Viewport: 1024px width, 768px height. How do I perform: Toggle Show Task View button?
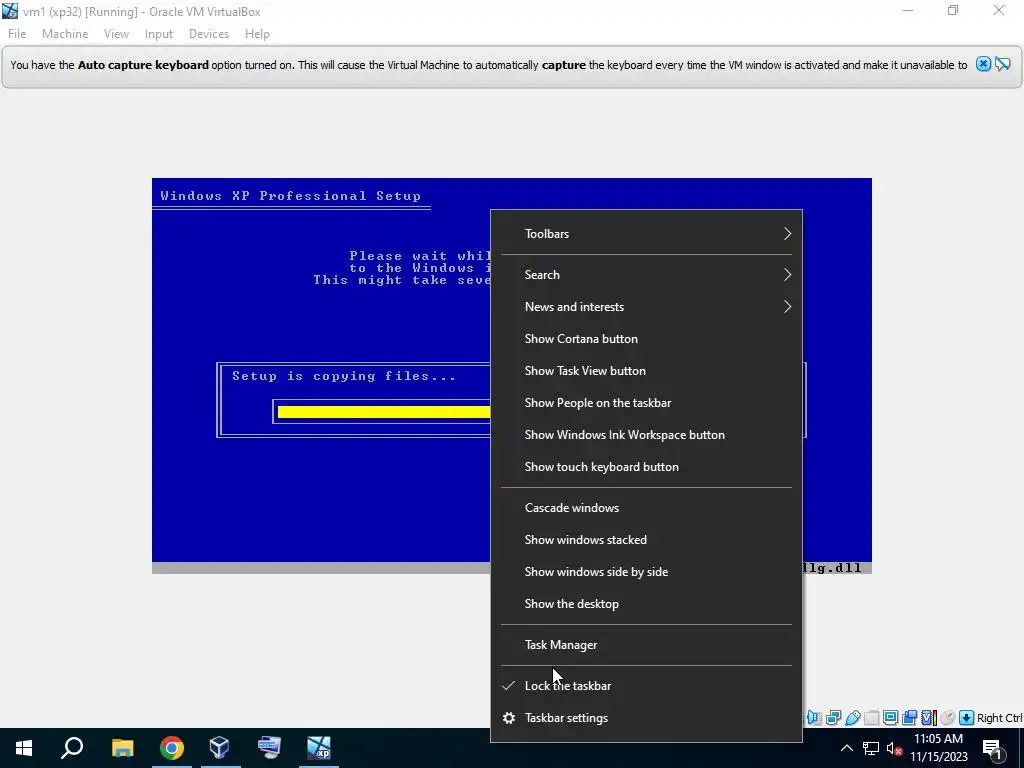click(x=646, y=370)
